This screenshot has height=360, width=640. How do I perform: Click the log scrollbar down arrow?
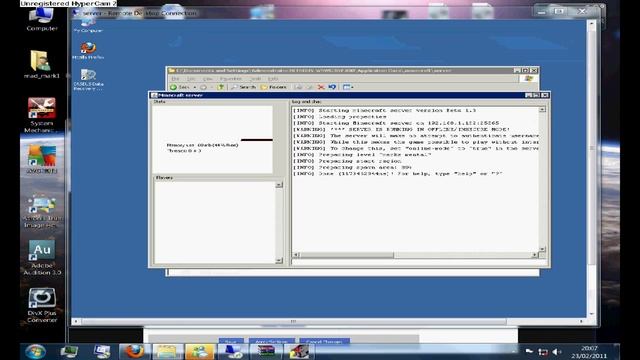tap(542, 249)
